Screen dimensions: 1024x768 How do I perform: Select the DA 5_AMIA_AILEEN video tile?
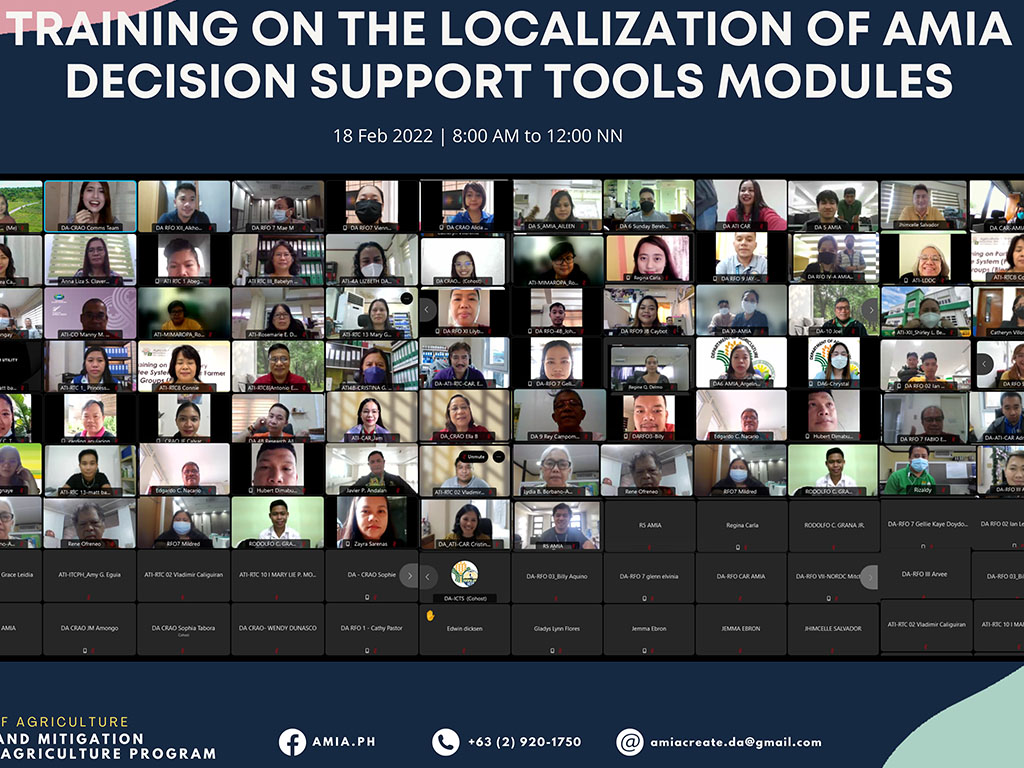pyautogui.click(x=558, y=205)
